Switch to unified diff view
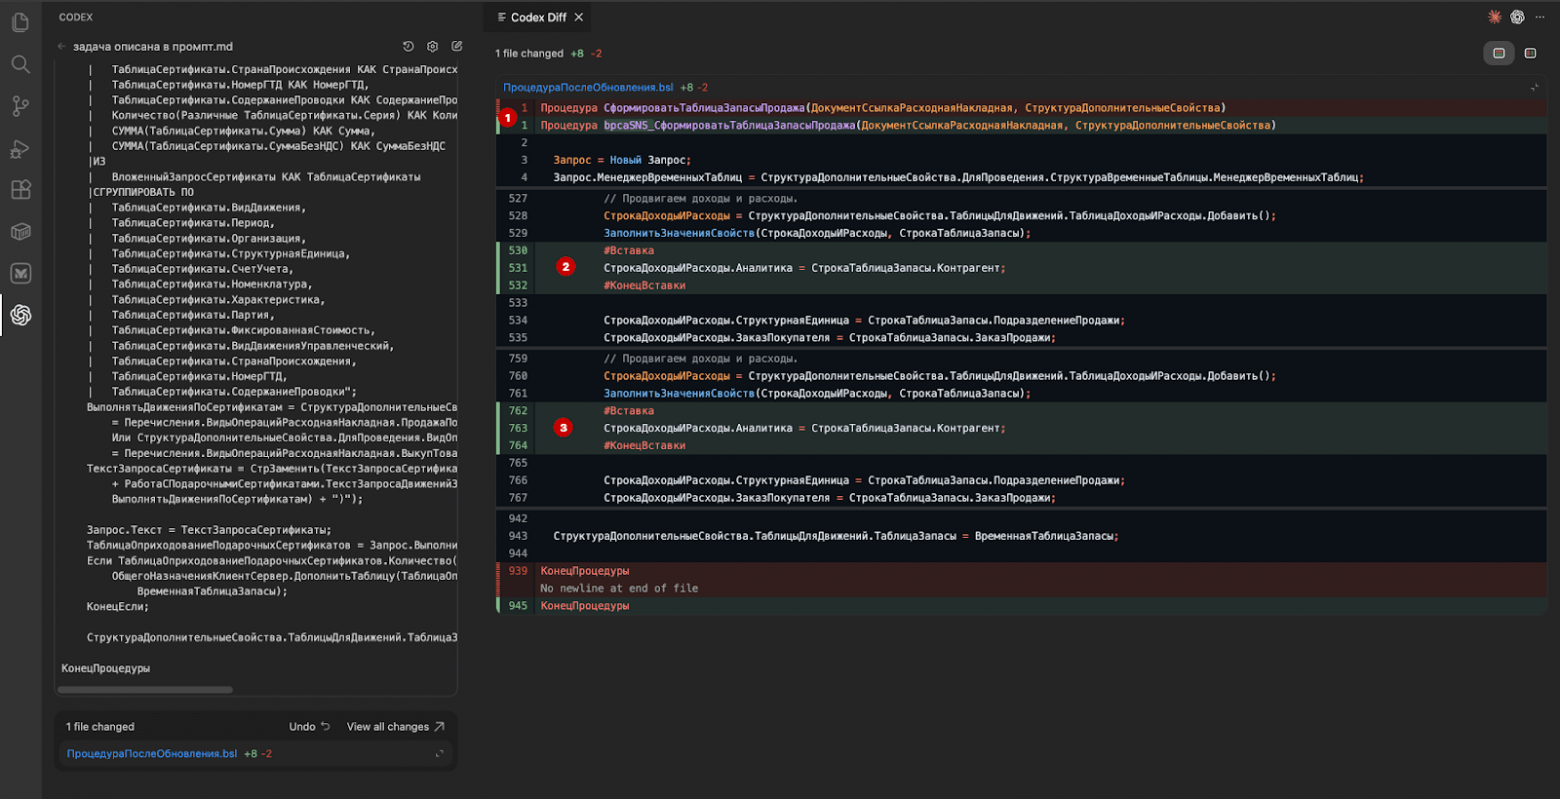The width and height of the screenshot is (1560, 799). (1498, 53)
